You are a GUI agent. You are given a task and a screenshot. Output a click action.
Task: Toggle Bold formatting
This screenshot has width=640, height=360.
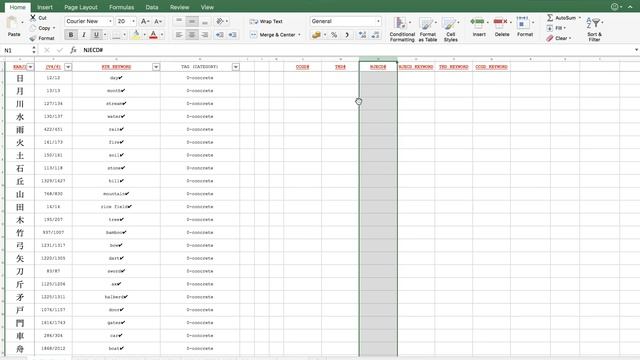tap(71, 35)
